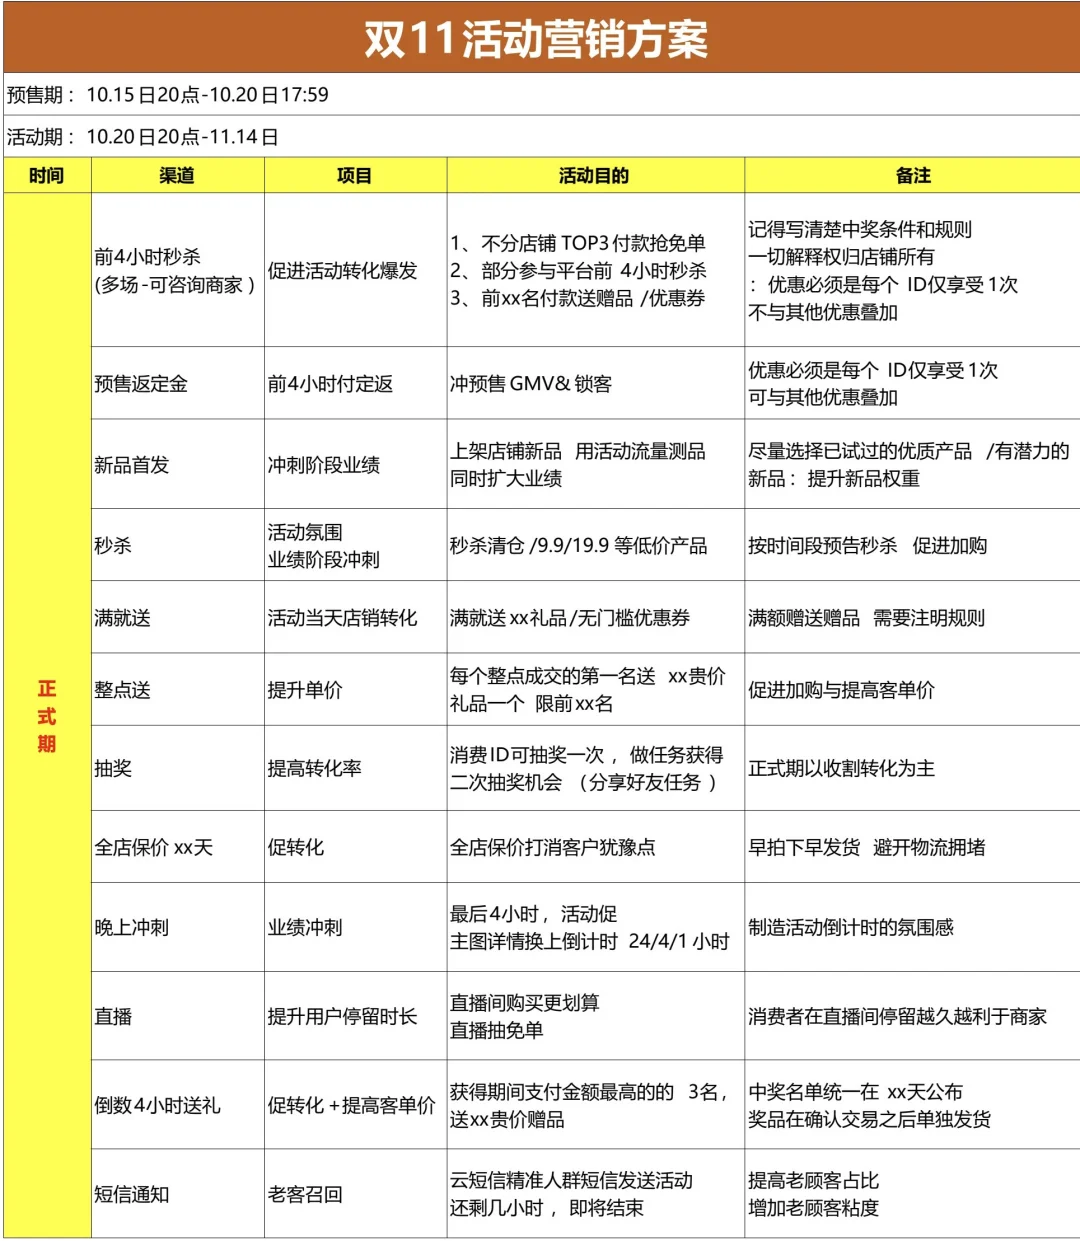Click the '促转化+提高客单价' cell
The image size is (1080, 1241).
(x=355, y=1105)
